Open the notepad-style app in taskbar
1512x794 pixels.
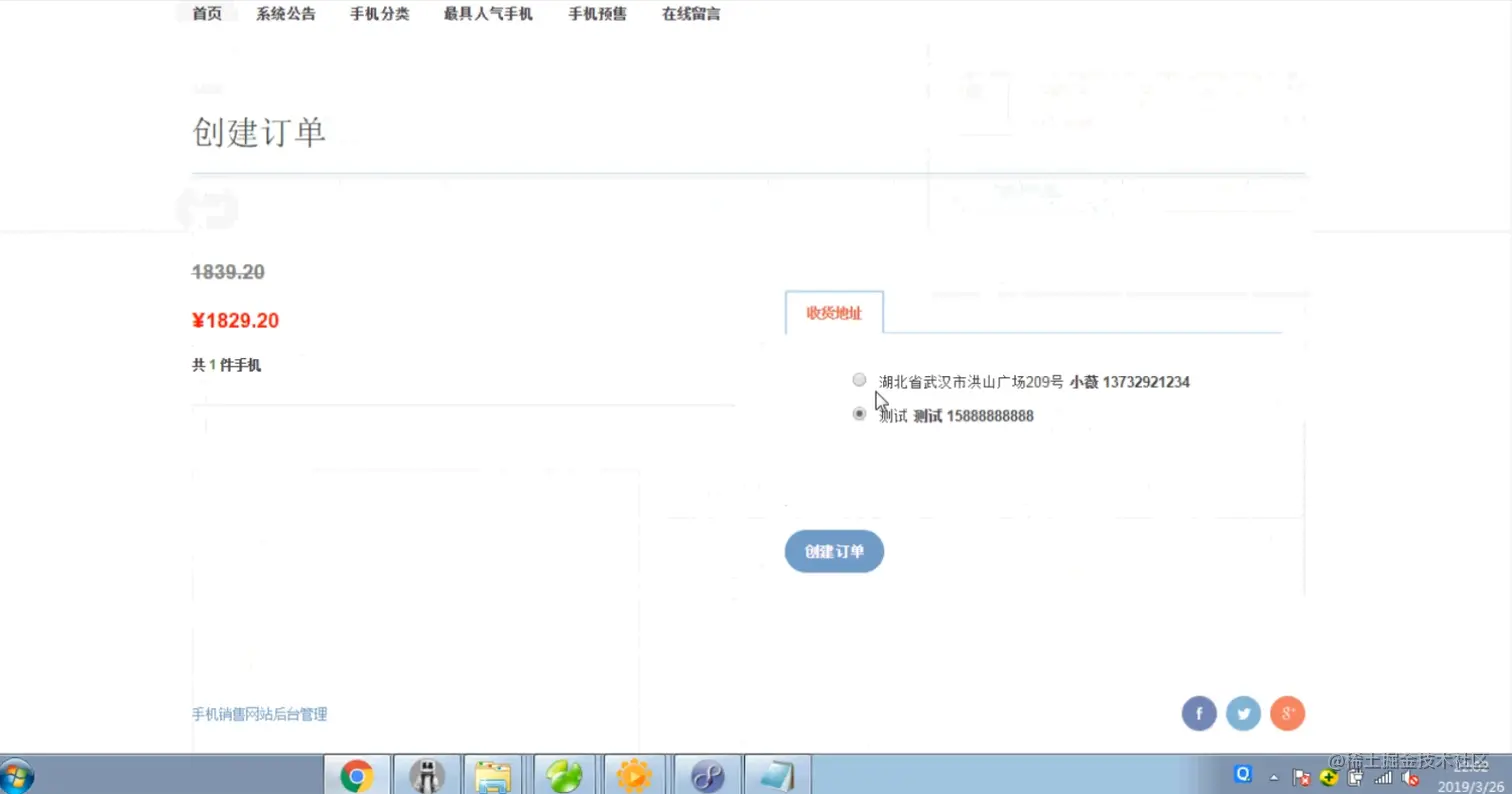click(777, 776)
